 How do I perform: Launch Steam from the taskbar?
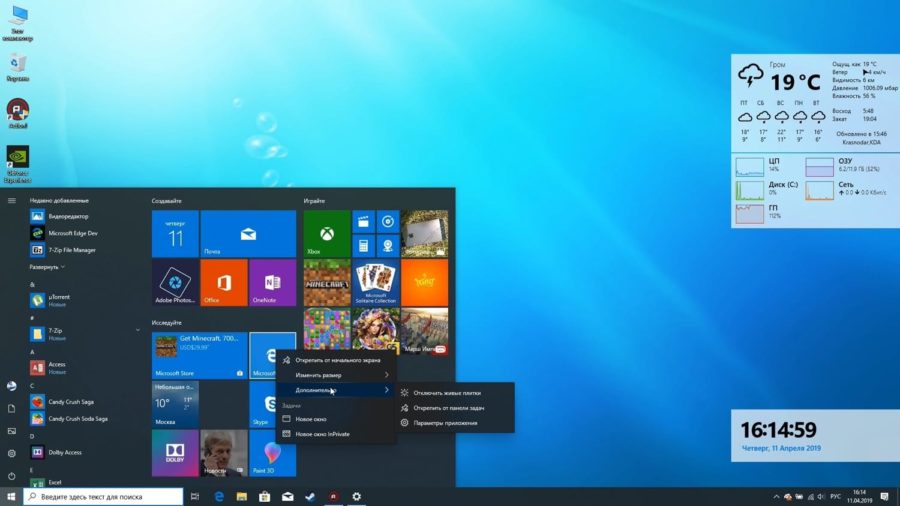311,496
